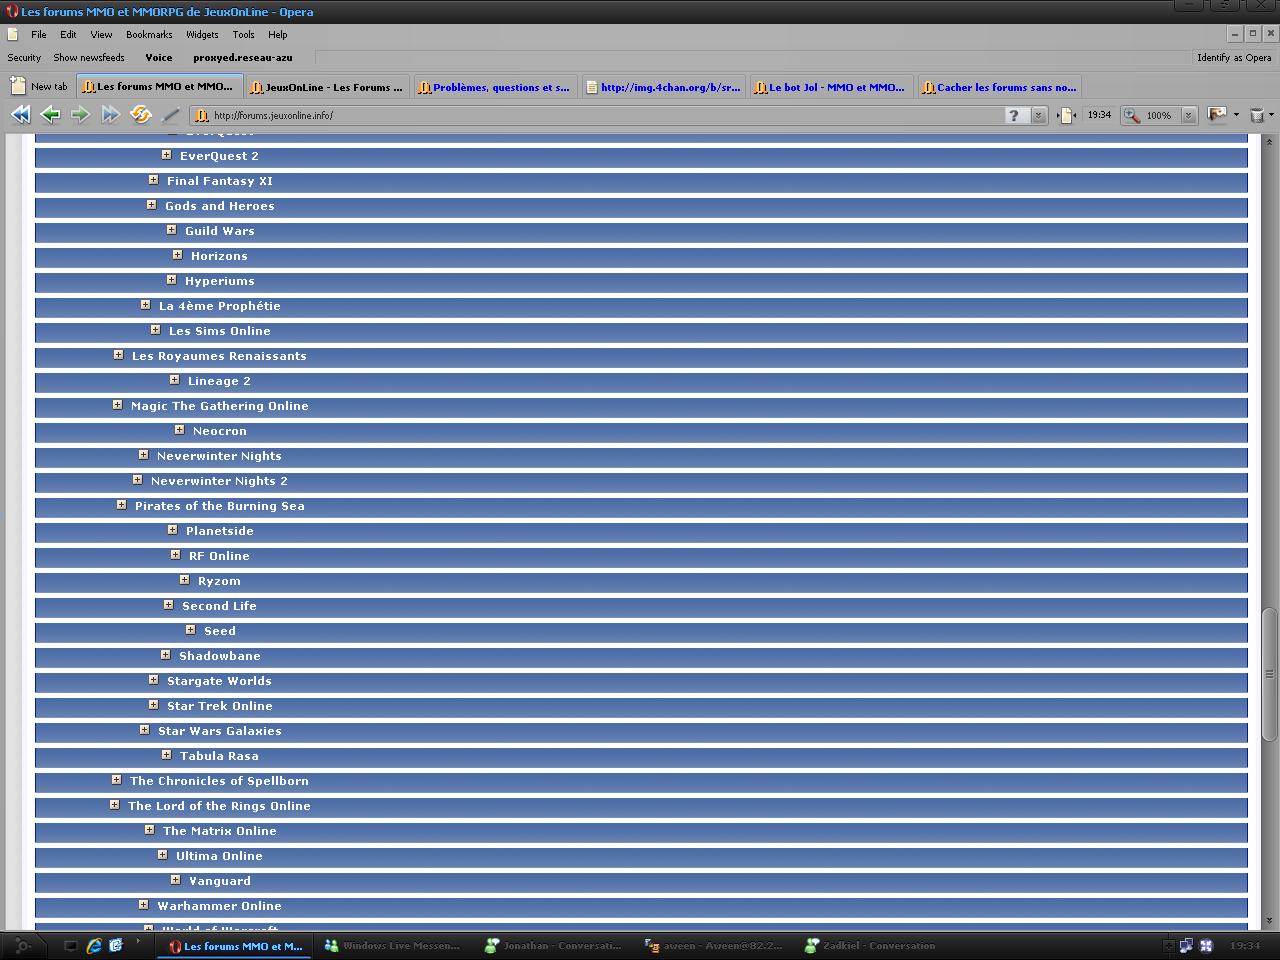Click the Voice toolbar button
This screenshot has height=960, width=1280.
point(159,58)
